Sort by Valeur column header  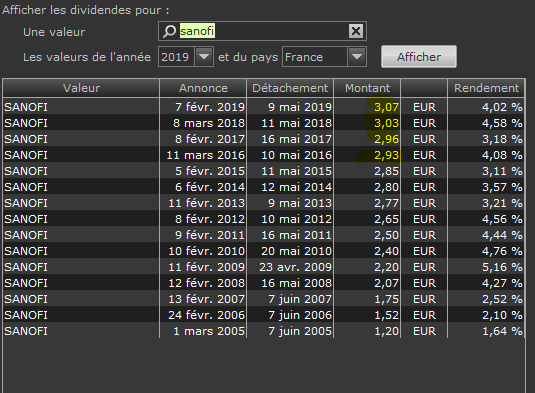coord(81,88)
